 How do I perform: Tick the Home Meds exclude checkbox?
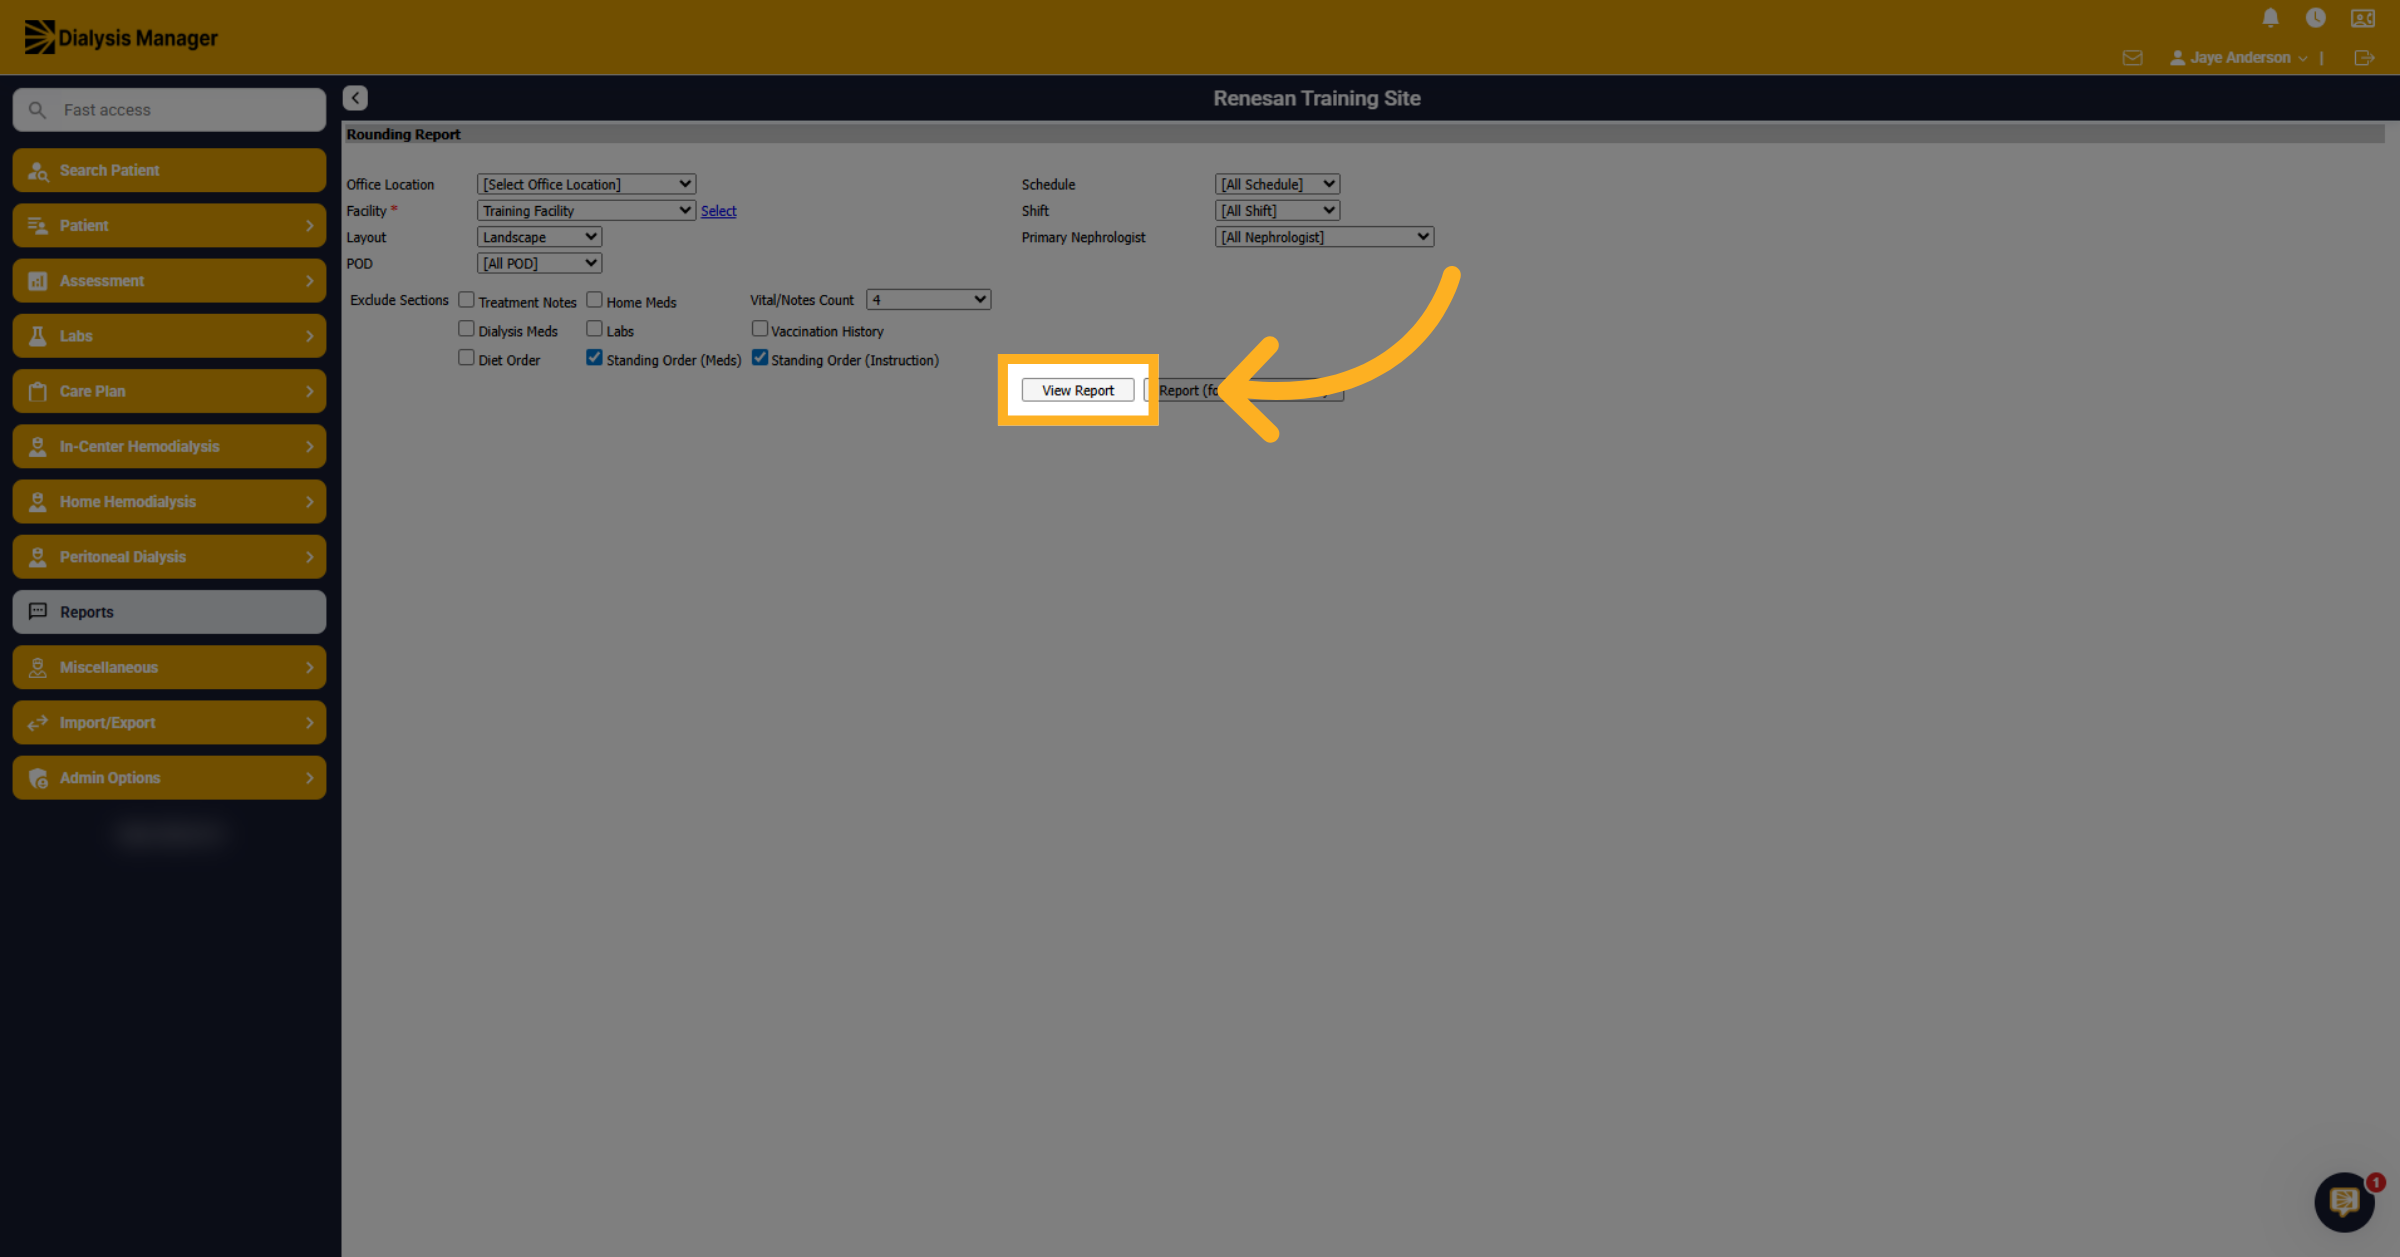pyautogui.click(x=594, y=300)
